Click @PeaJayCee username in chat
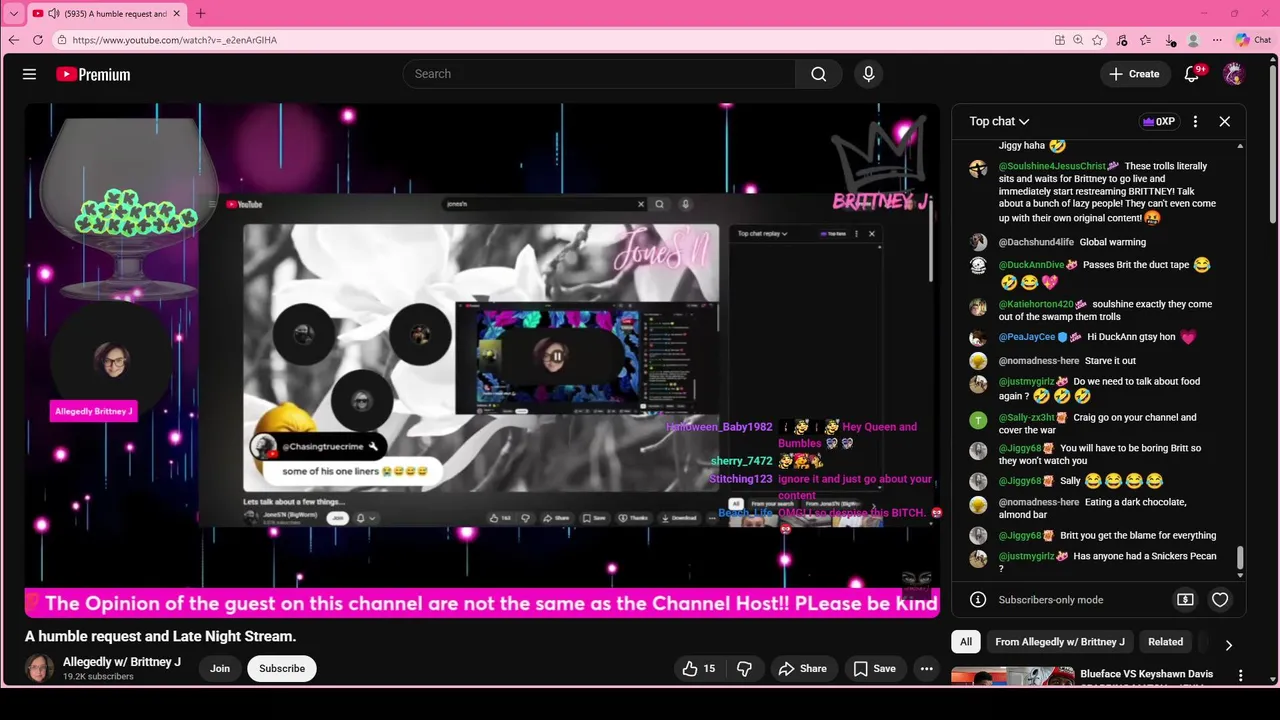This screenshot has height=720, width=1280. pyautogui.click(x=1027, y=337)
